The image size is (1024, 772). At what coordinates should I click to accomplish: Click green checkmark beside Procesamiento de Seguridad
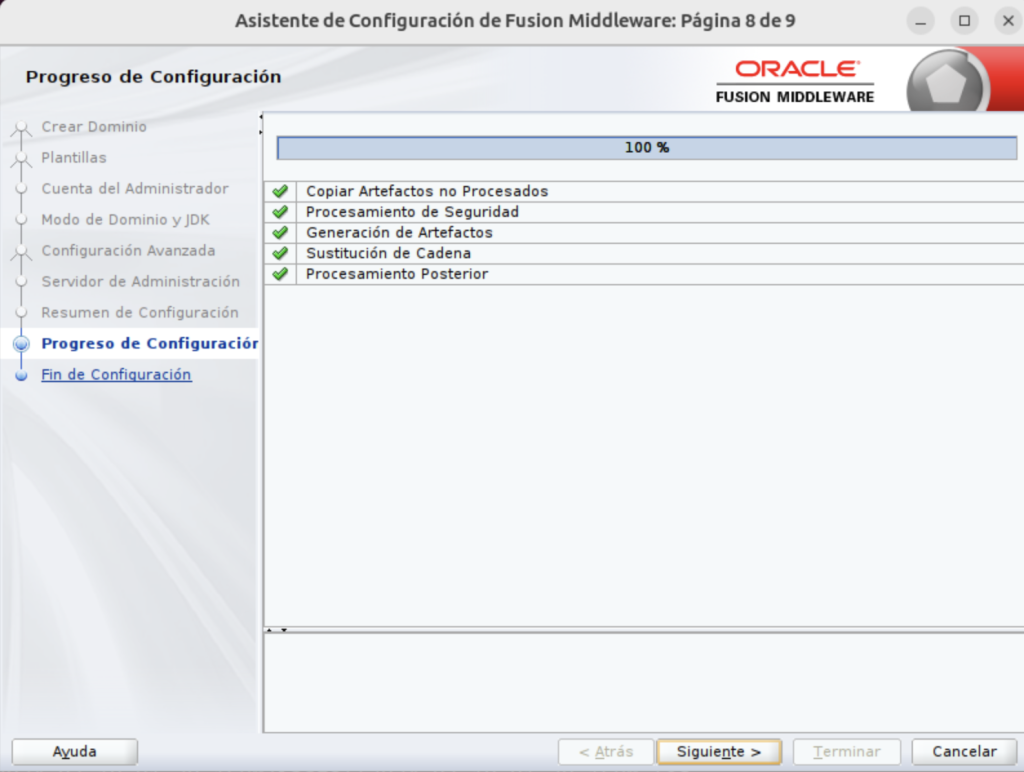pos(280,212)
